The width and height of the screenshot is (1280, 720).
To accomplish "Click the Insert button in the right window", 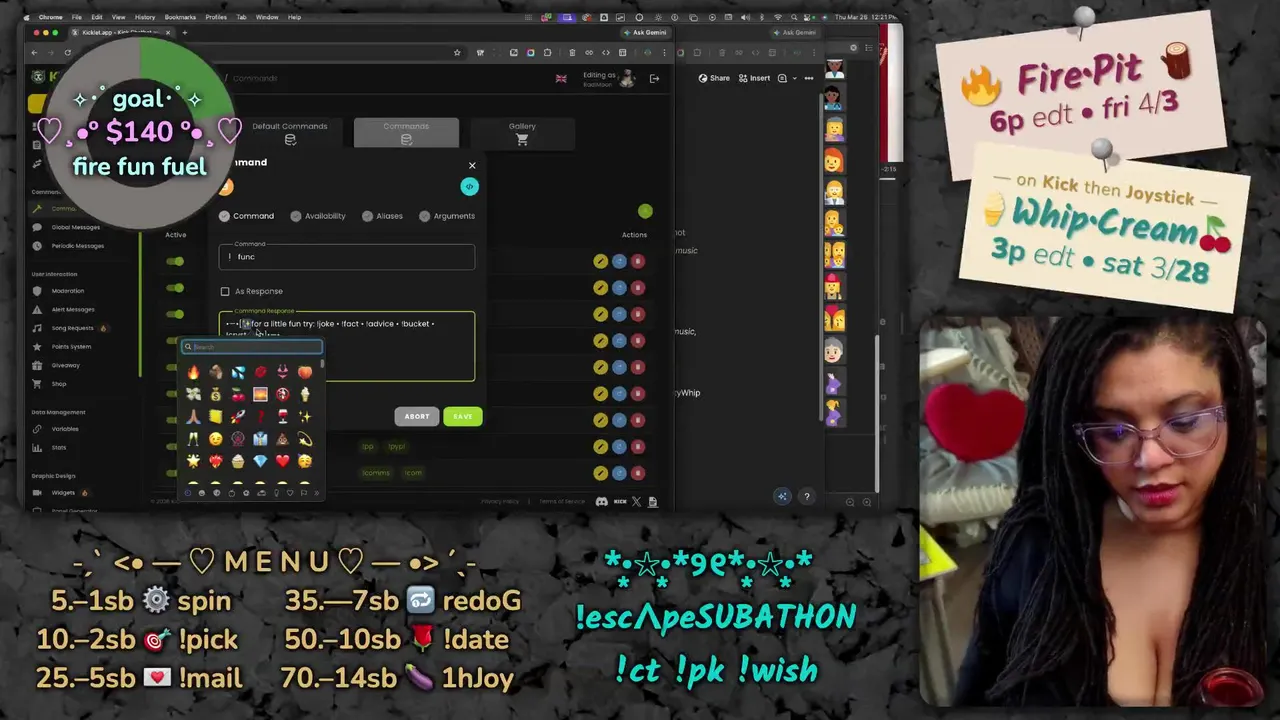I will (x=754, y=78).
